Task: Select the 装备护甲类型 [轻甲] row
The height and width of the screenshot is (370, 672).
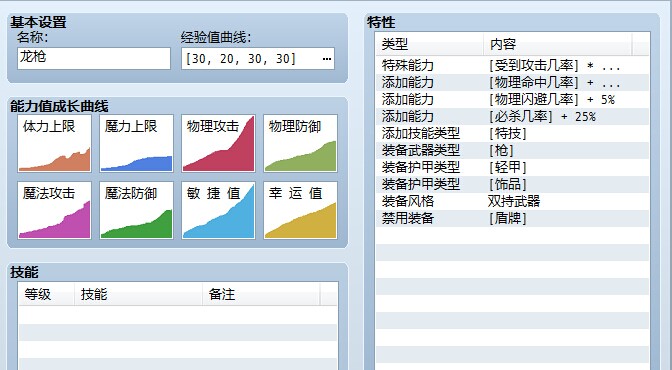Action: coord(513,167)
